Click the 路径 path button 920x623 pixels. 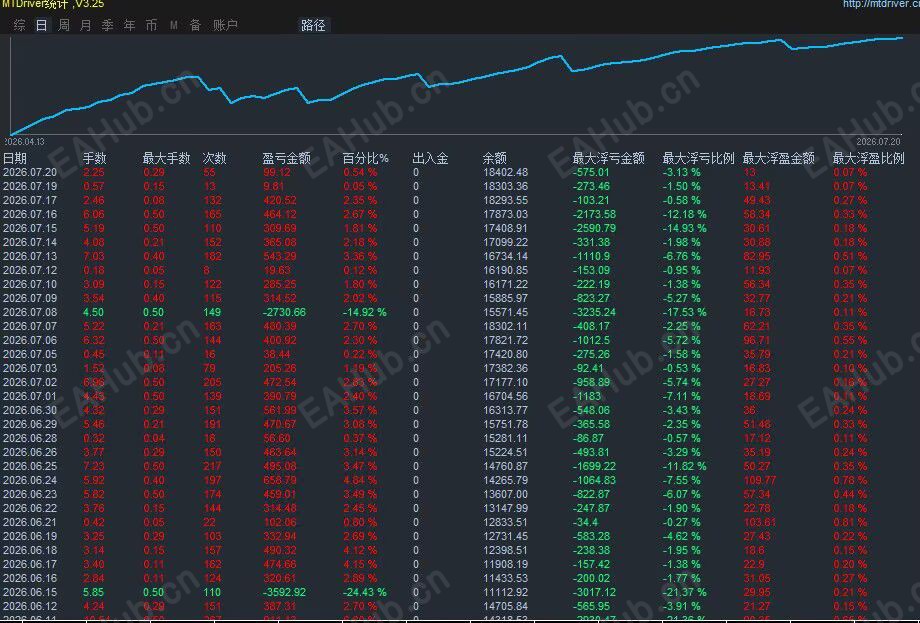point(313,25)
